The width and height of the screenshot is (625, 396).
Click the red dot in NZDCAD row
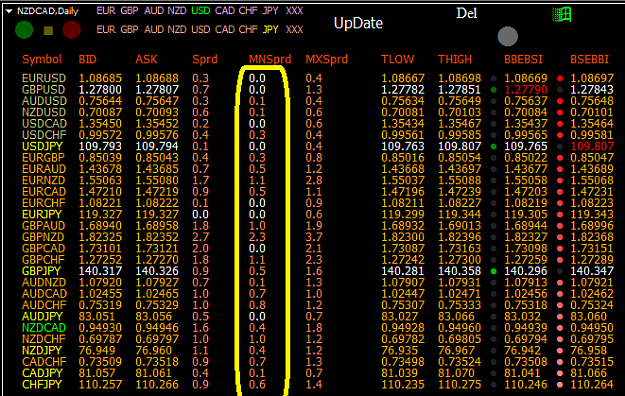[560, 328]
